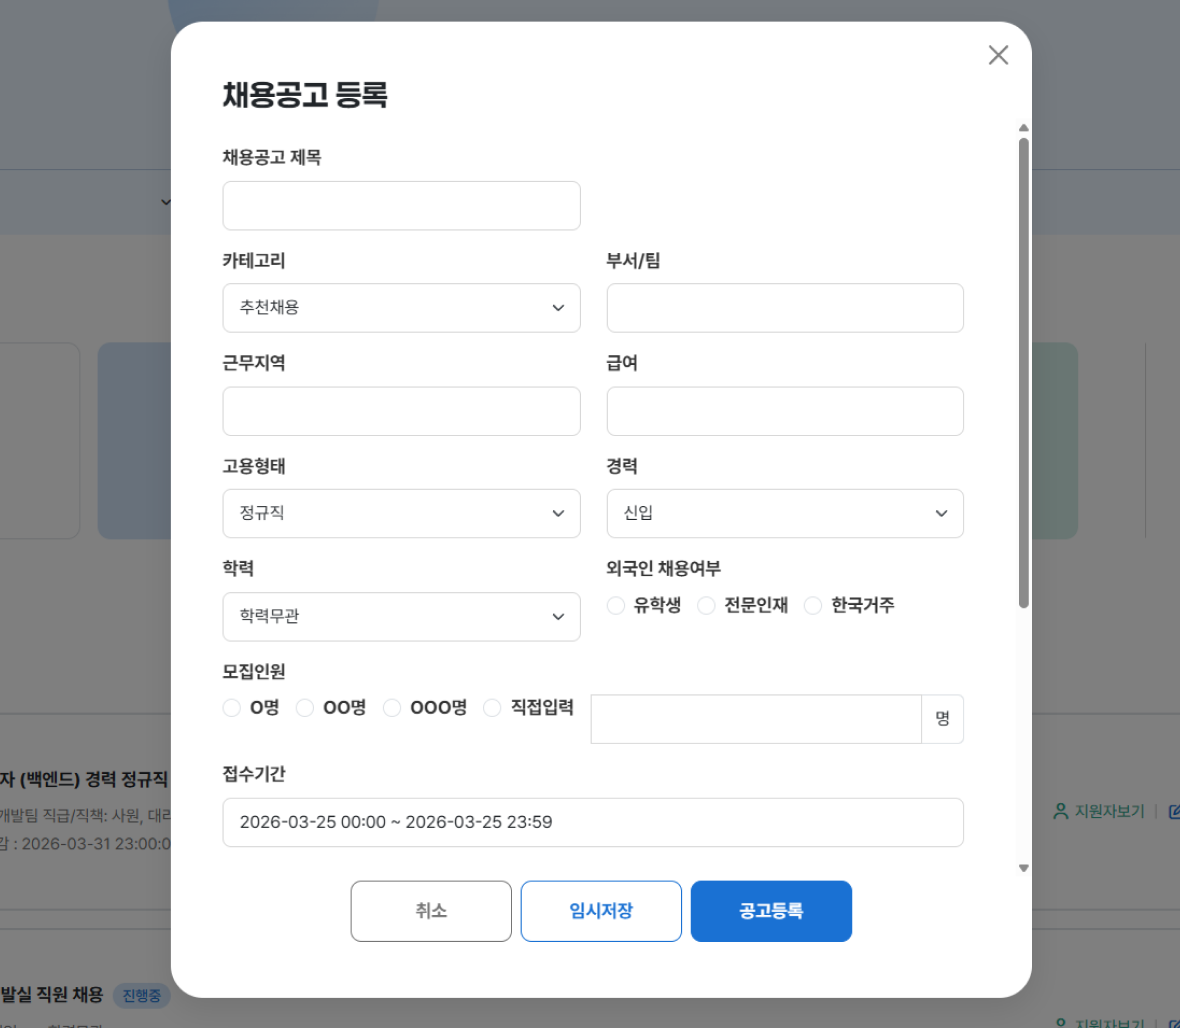Choose 한국거주 for foreigner hiring
This screenshot has width=1180, height=1028.
coord(813,605)
